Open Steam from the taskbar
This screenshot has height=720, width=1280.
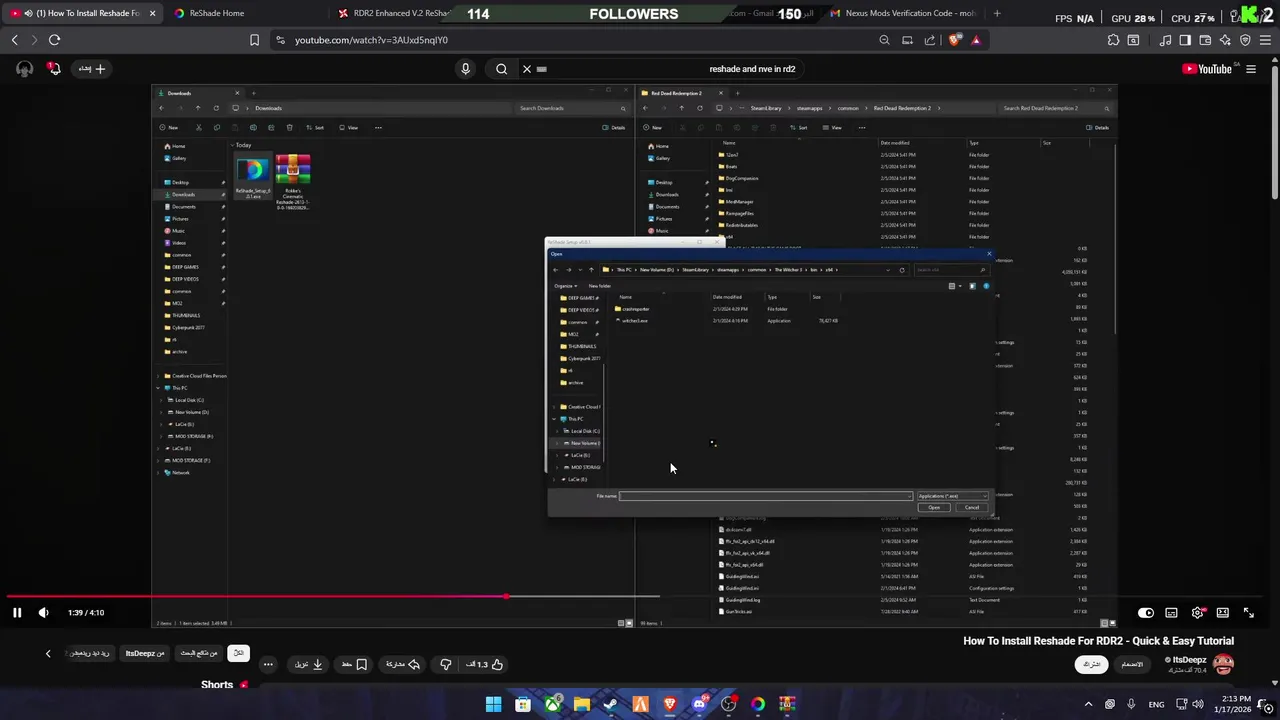(611, 704)
